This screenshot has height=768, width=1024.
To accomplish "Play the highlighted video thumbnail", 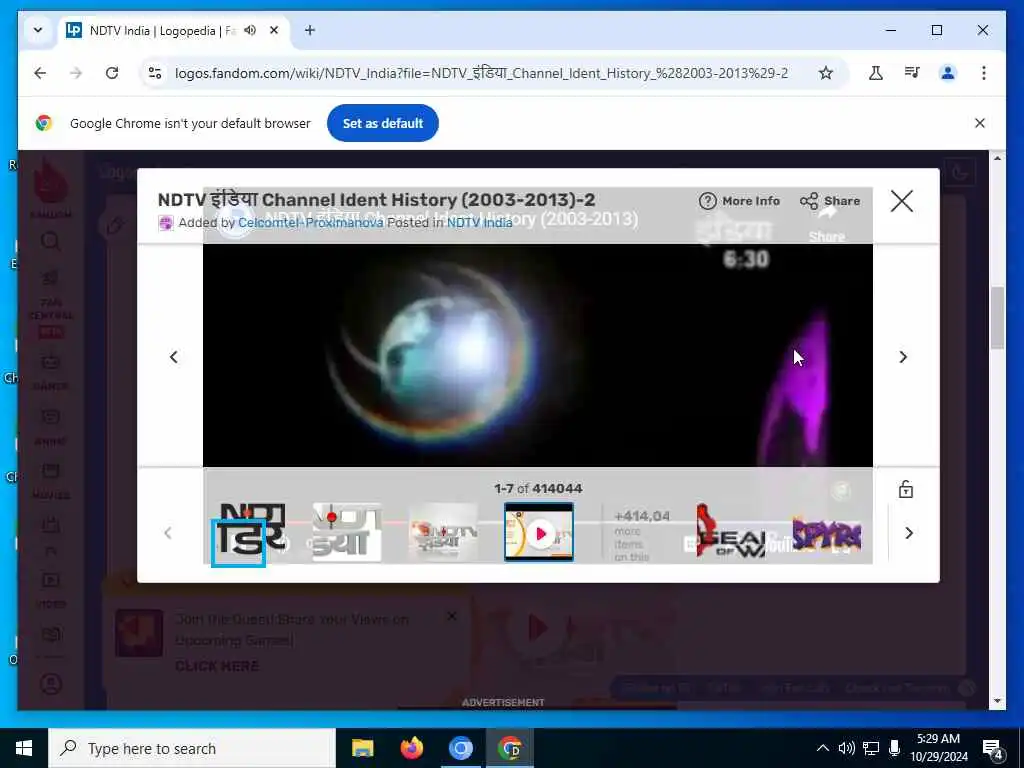I will click(539, 532).
